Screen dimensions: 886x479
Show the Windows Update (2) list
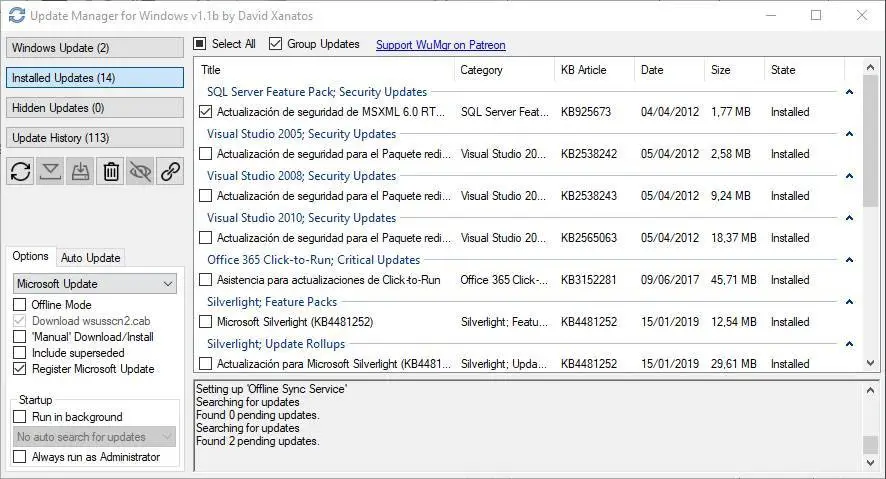pyautogui.click(x=95, y=48)
